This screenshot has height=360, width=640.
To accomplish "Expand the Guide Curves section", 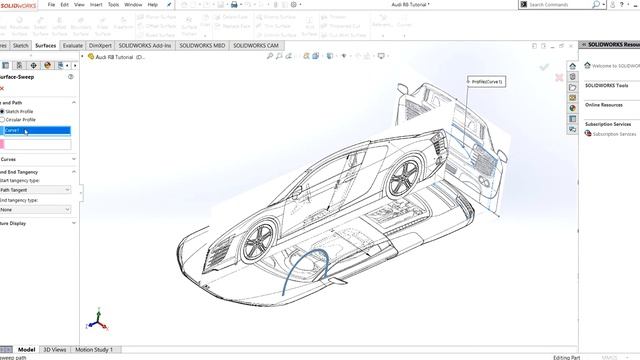I will click(74, 159).
